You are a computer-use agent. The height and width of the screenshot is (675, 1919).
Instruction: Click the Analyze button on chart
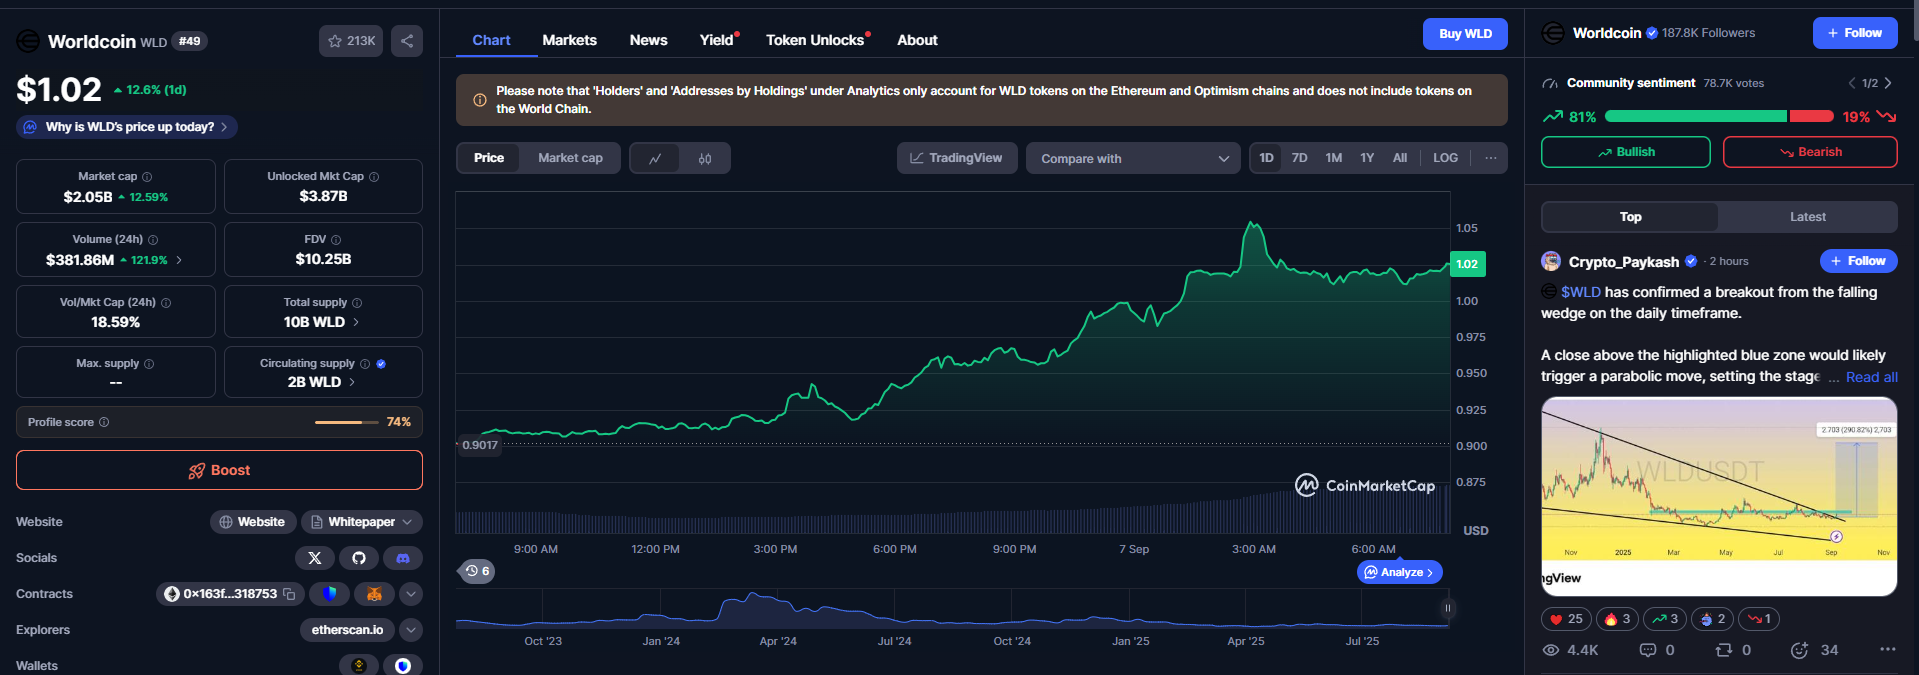pos(1399,572)
